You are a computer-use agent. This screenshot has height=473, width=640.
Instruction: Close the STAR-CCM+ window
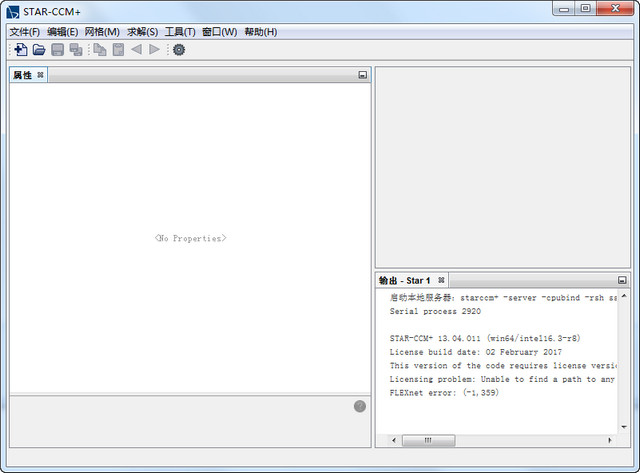click(x=616, y=9)
